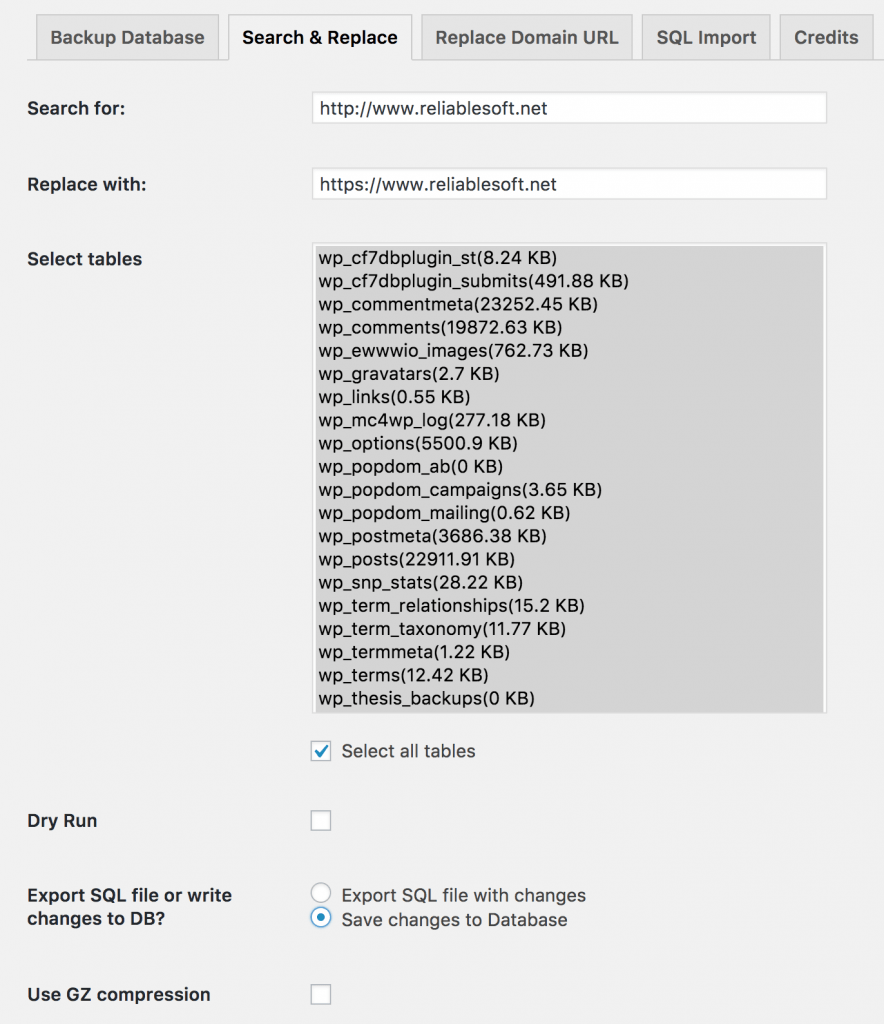Click the Search for input field
This screenshot has width=884, height=1024.
point(569,108)
